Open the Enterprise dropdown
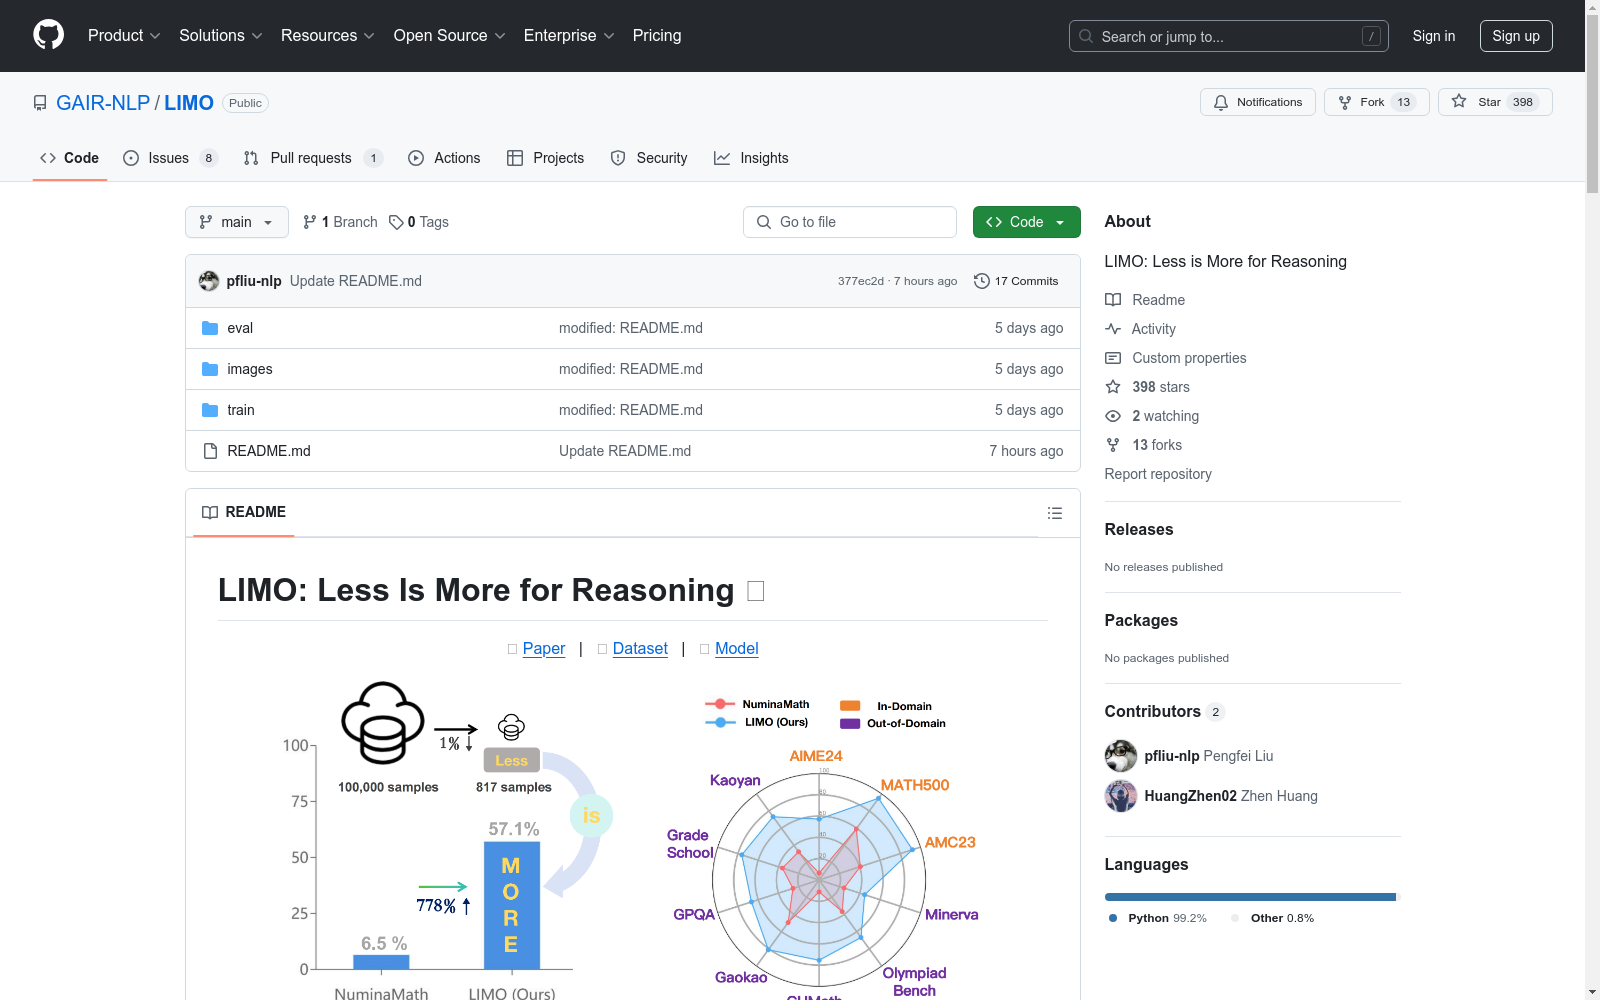The height and width of the screenshot is (1000, 1600). coord(569,36)
